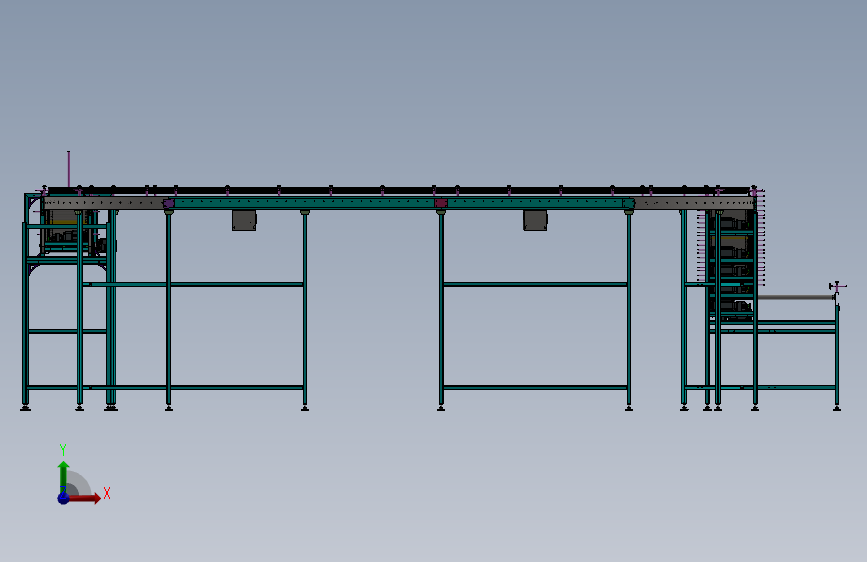The width and height of the screenshot is (867, 562).
Task: Select the tall purple vertical rod at the top left
Action: 69,169
